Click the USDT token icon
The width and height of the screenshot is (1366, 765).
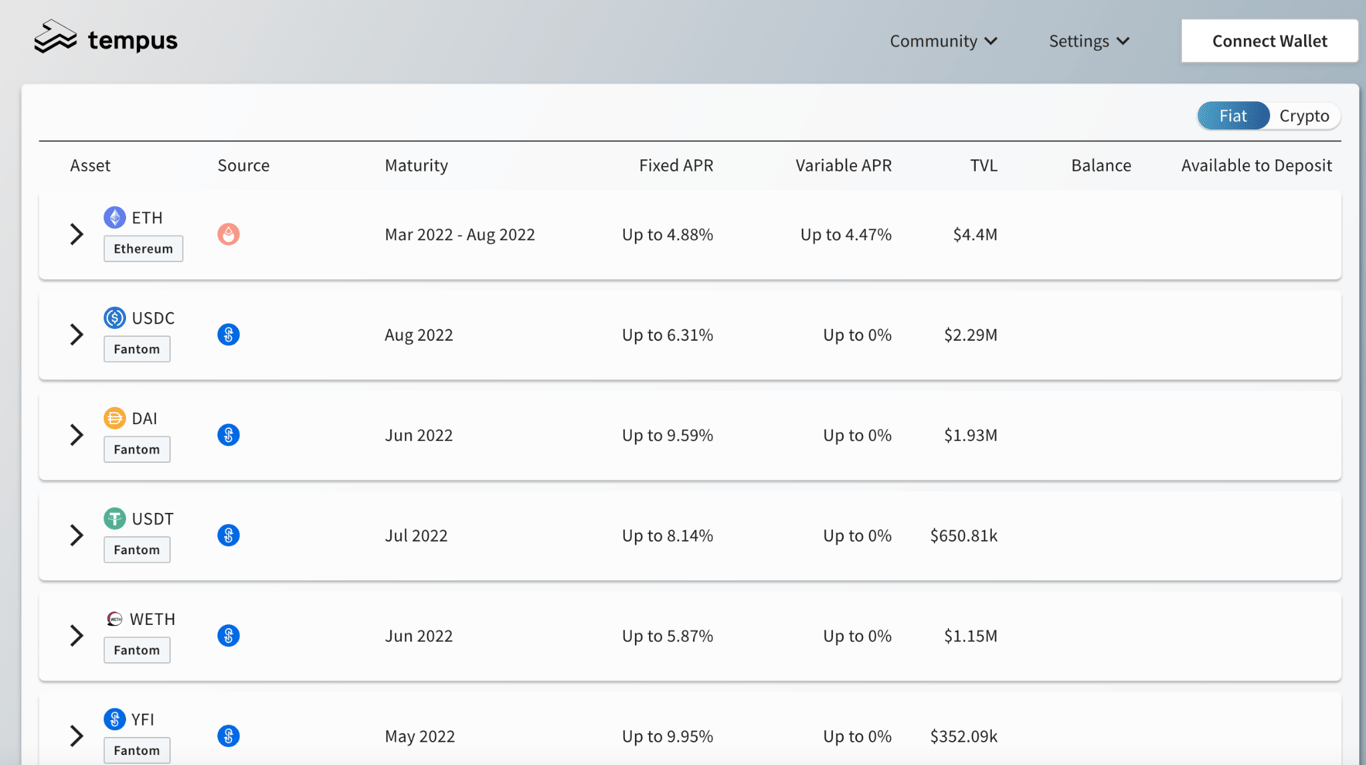pyautogui.click(x=115, y=518)
